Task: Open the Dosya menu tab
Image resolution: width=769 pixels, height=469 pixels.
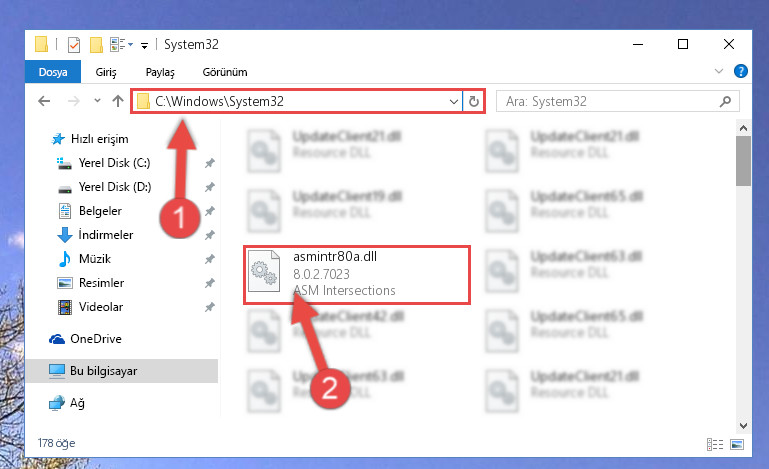Action: click(53, 72)
